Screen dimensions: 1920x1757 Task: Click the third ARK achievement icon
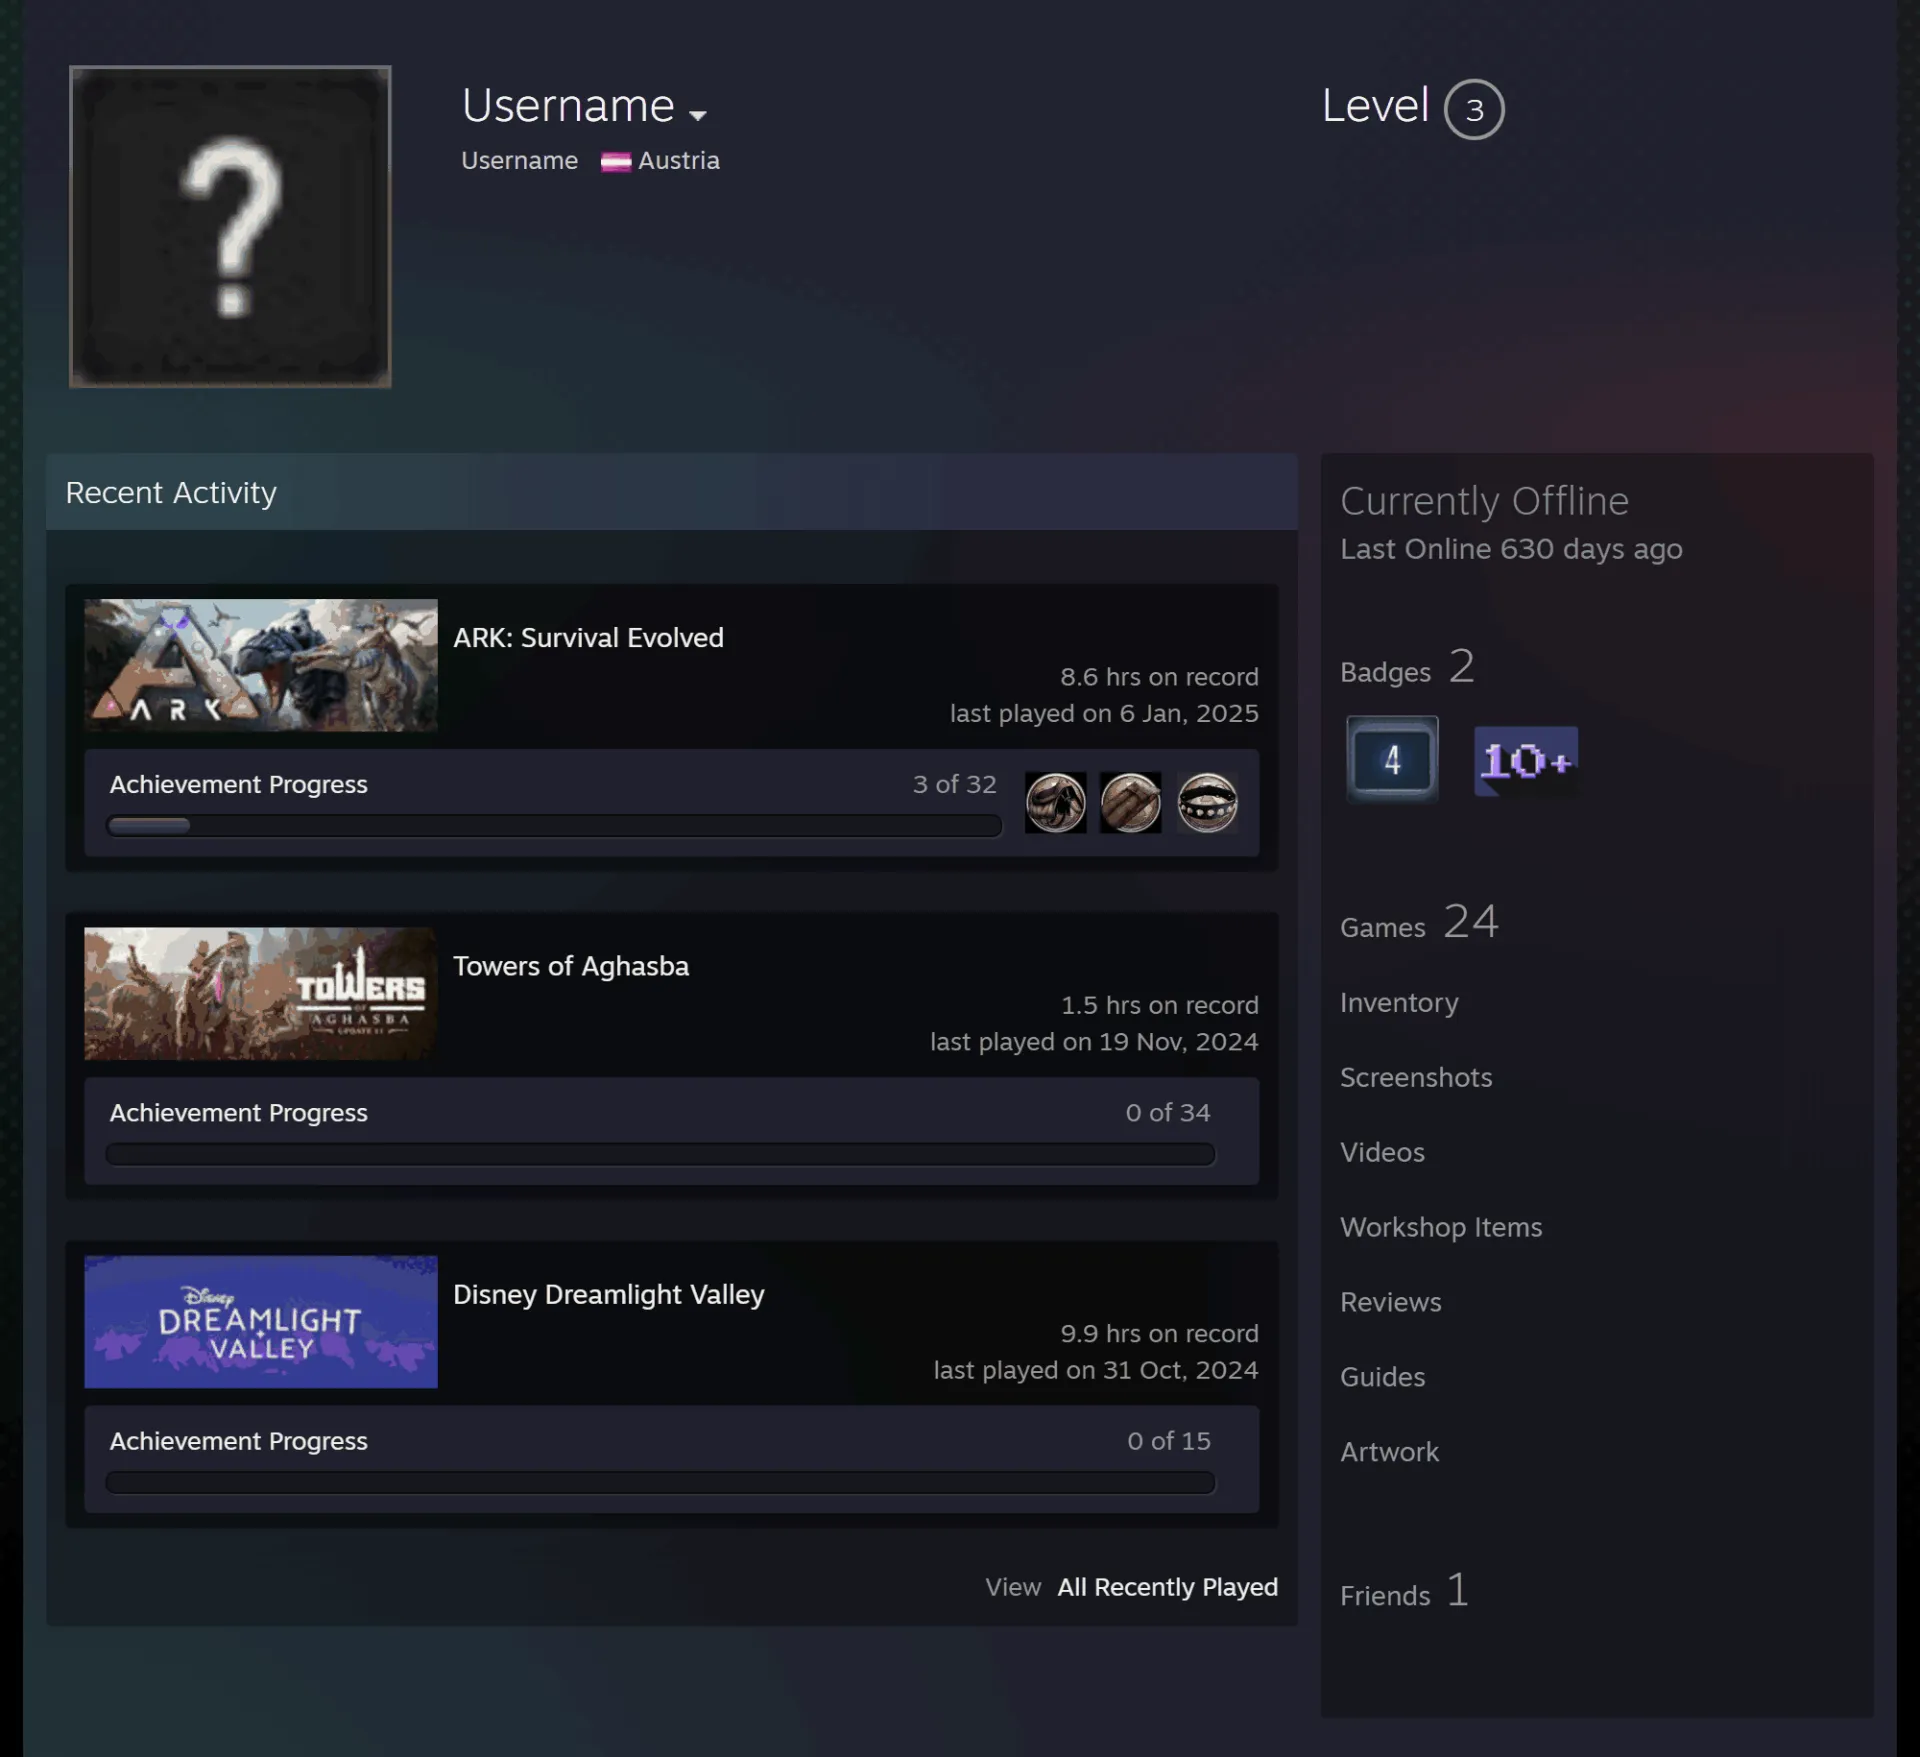pos(1207,802)
